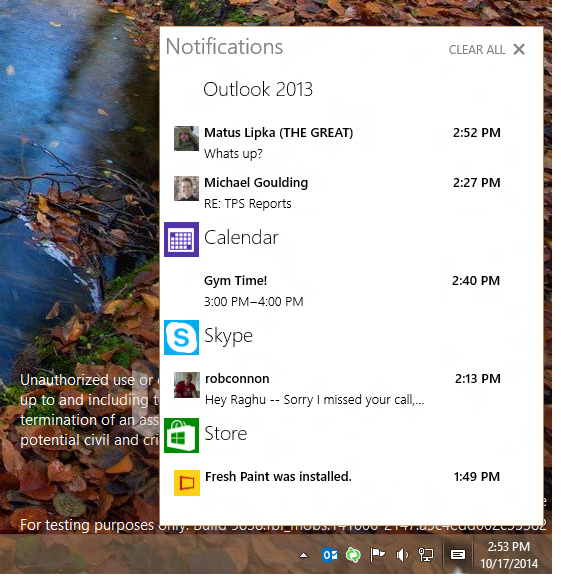Click the 2:13 PM timestamp
This screenshot has height=579, width=561.
coord(478,379)
